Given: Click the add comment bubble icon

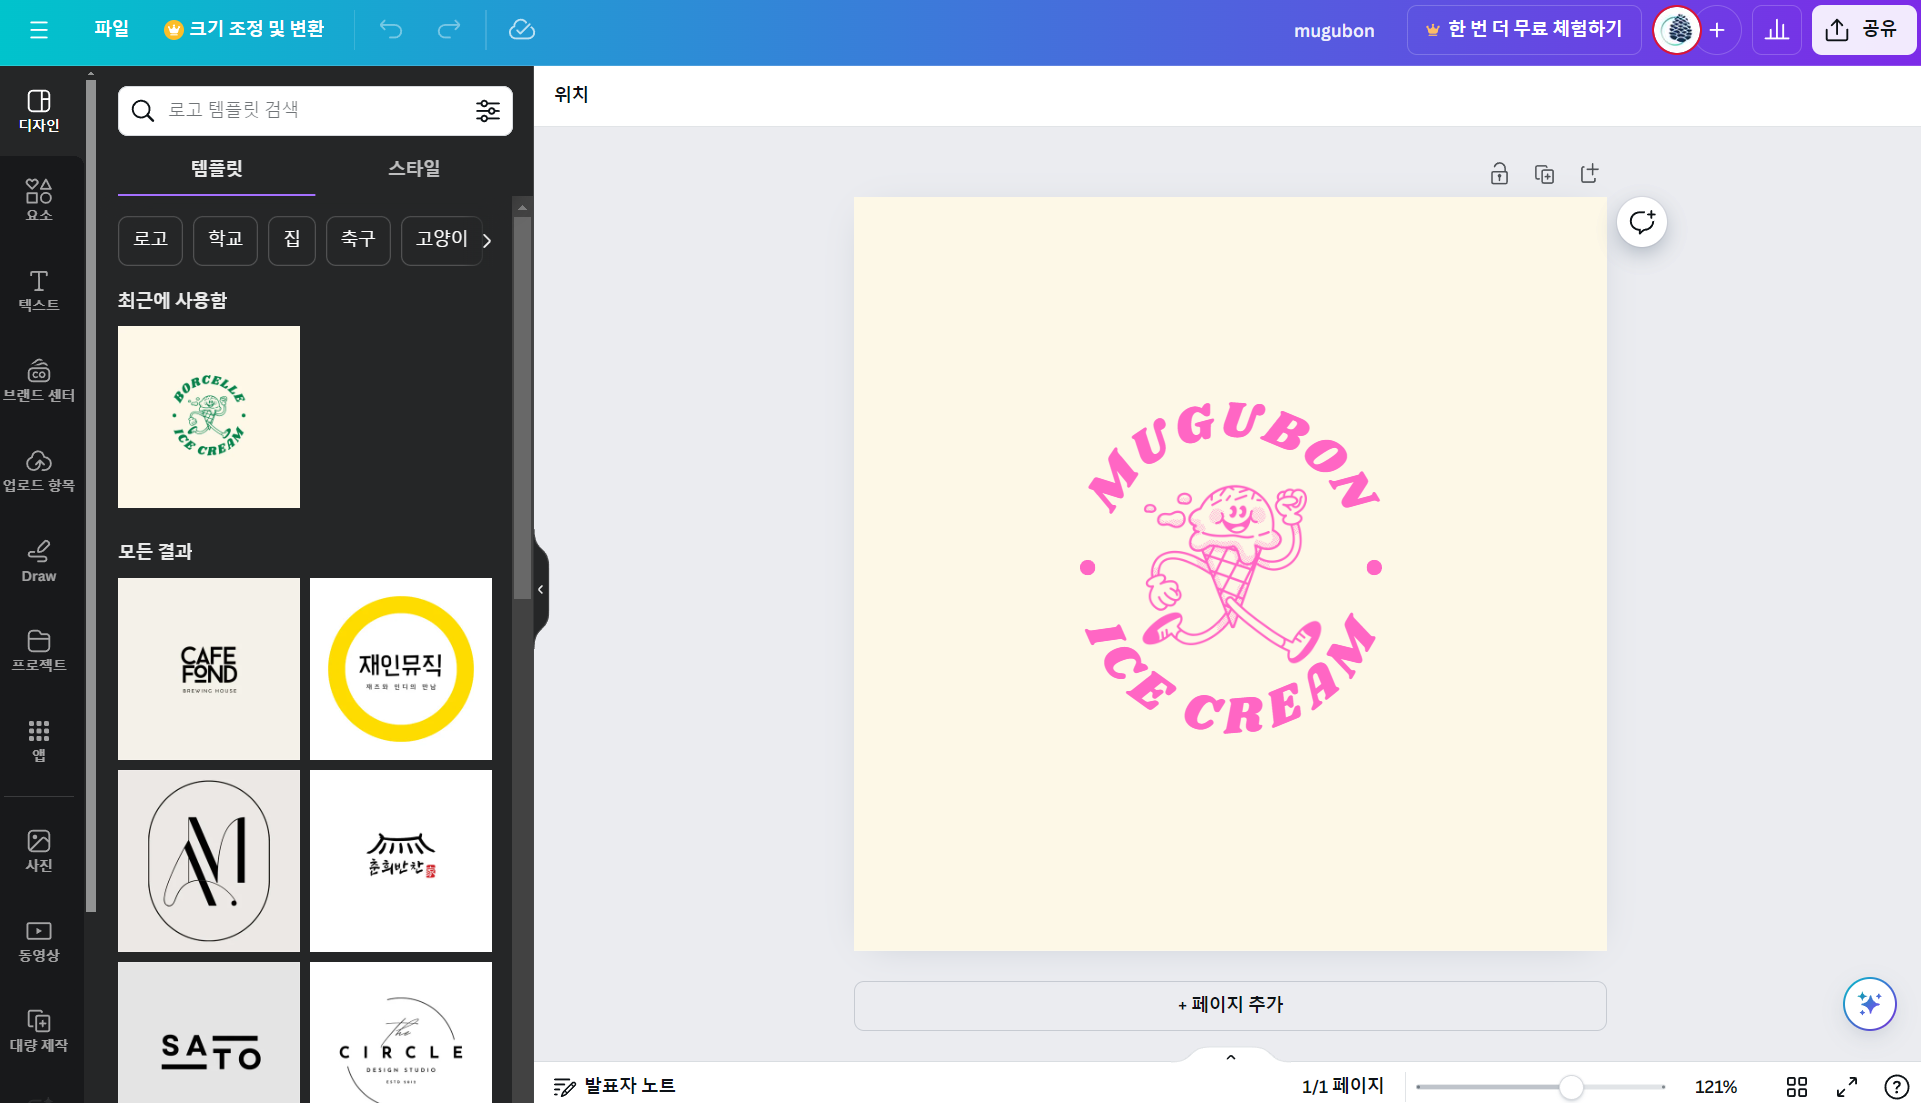Looking at the screenshot, I should click(1641, 222).
